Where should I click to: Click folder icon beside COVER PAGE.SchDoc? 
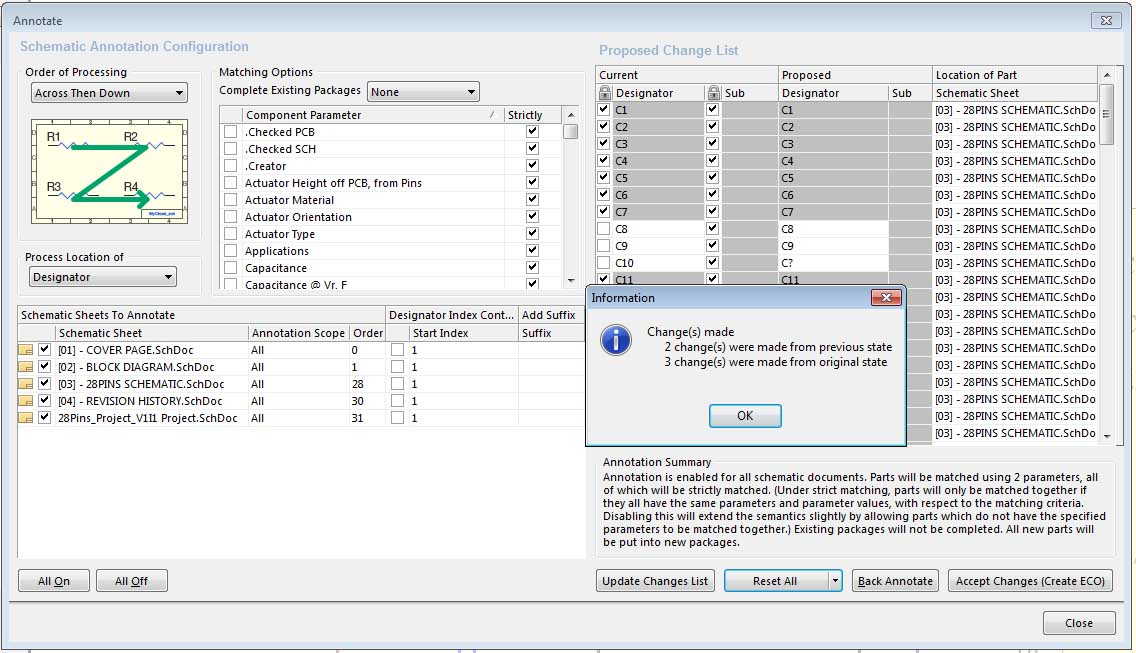pos(26,350)
